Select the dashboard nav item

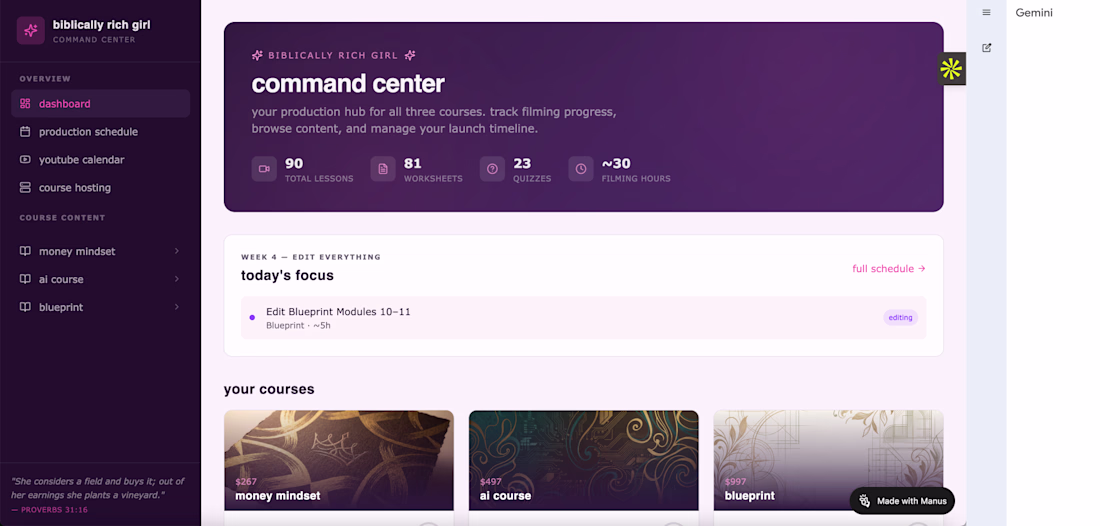click(x=65, y=104)
